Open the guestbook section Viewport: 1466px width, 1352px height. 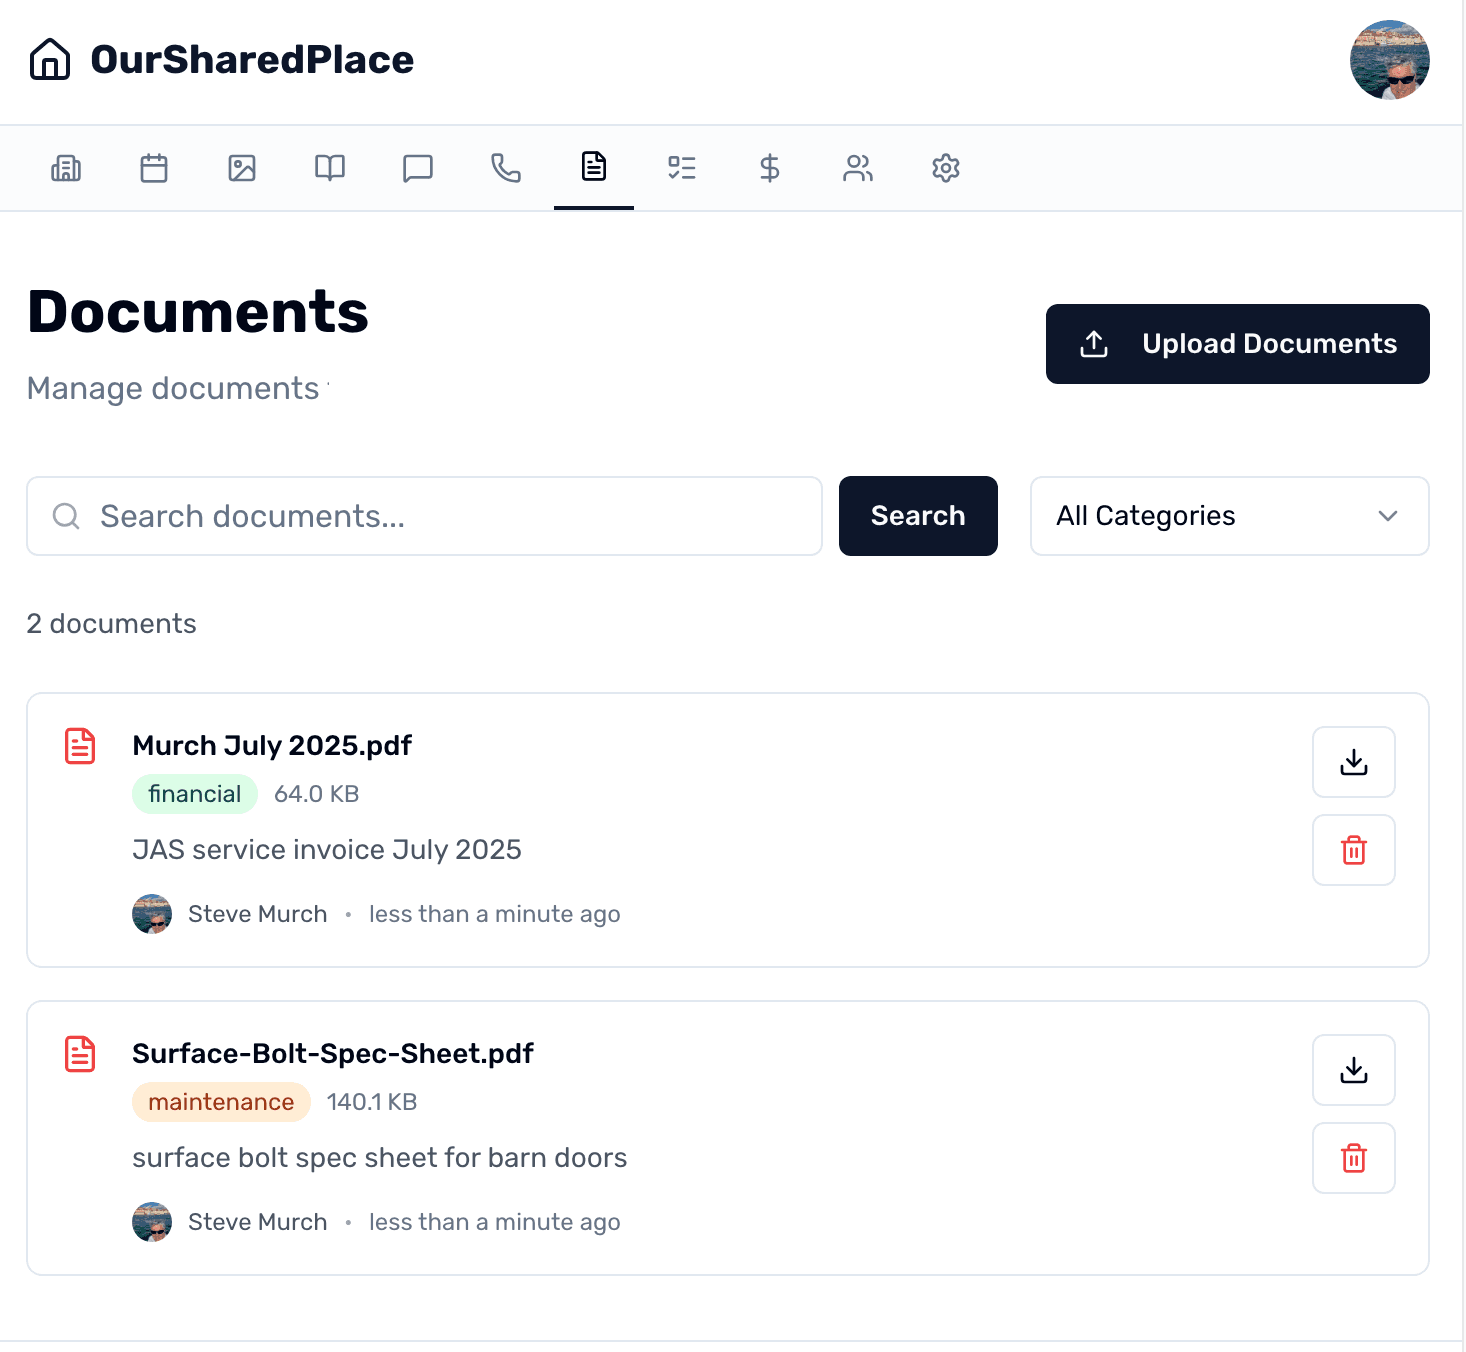(330, 168)
